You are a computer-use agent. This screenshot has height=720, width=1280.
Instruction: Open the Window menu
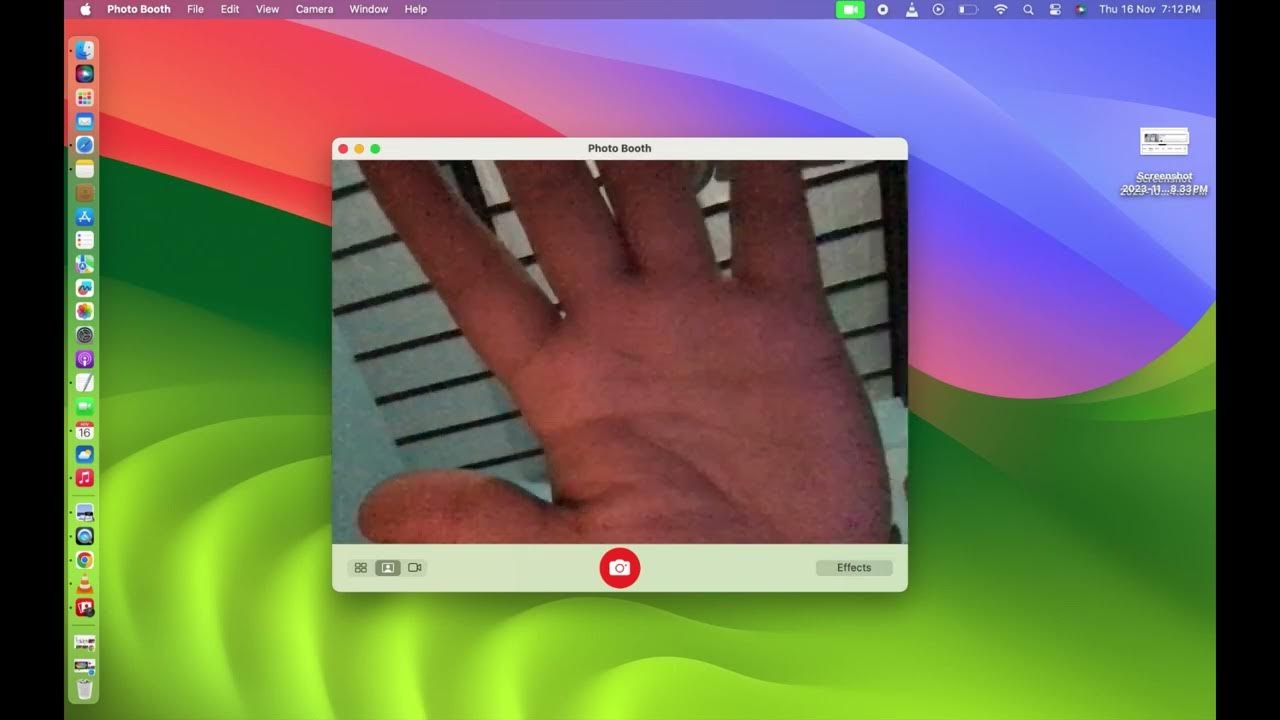(369, 9)
